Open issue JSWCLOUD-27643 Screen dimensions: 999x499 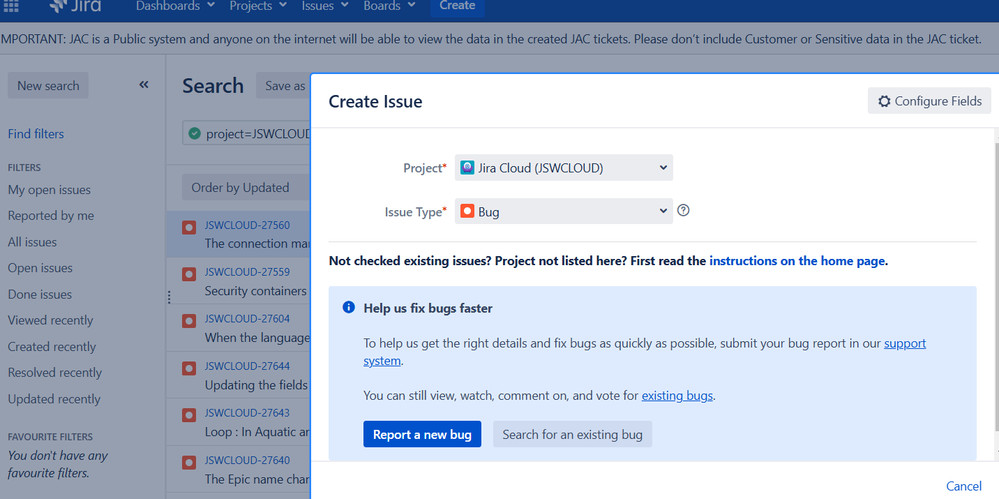(247, 412)
